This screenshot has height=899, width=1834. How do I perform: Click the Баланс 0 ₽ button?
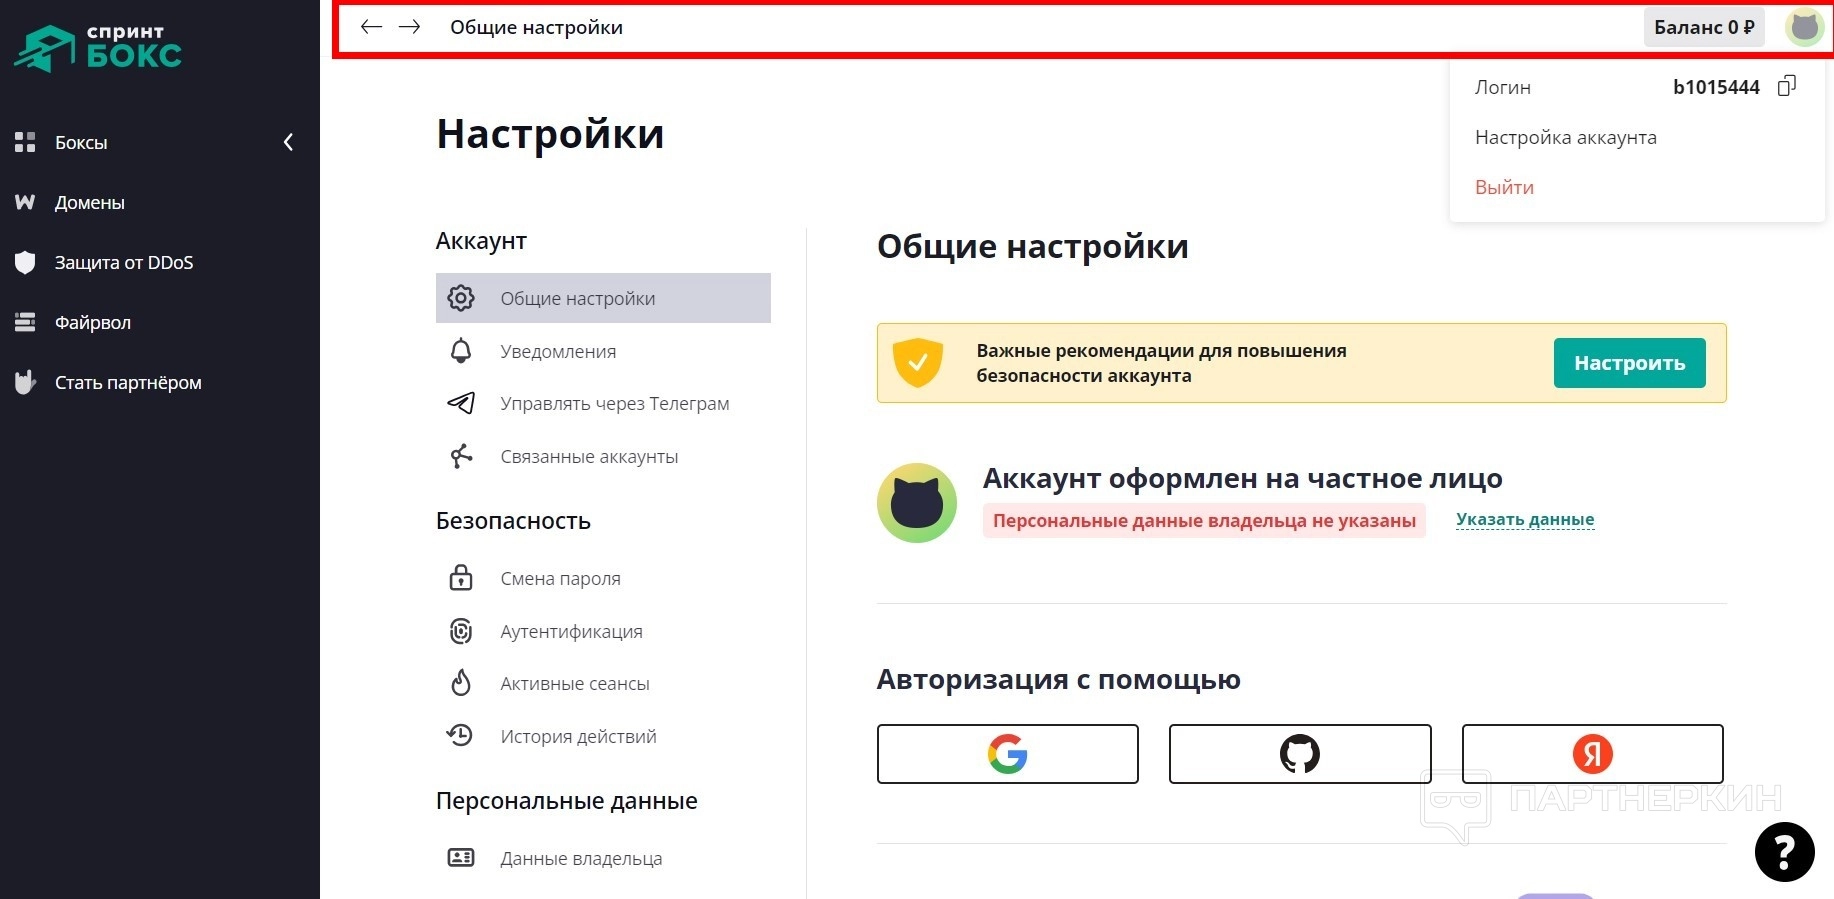pos(1704,27)
